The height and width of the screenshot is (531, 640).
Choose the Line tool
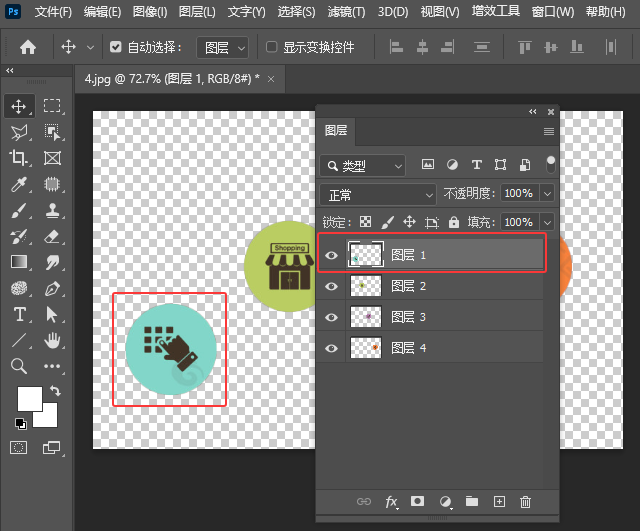pos(19,340)
